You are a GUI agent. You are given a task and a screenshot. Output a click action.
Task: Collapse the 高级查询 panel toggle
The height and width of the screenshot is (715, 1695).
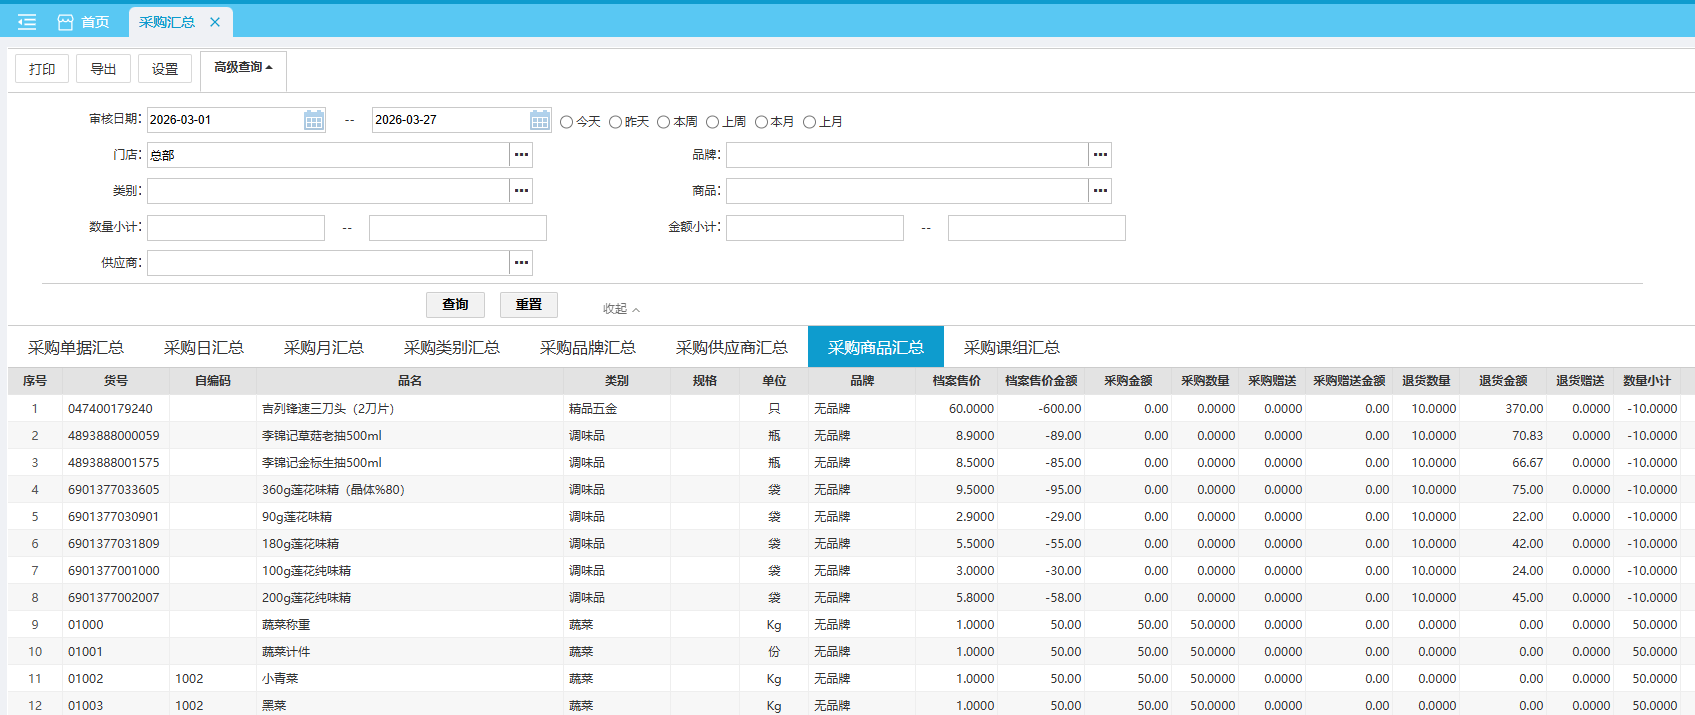(243, 68)
